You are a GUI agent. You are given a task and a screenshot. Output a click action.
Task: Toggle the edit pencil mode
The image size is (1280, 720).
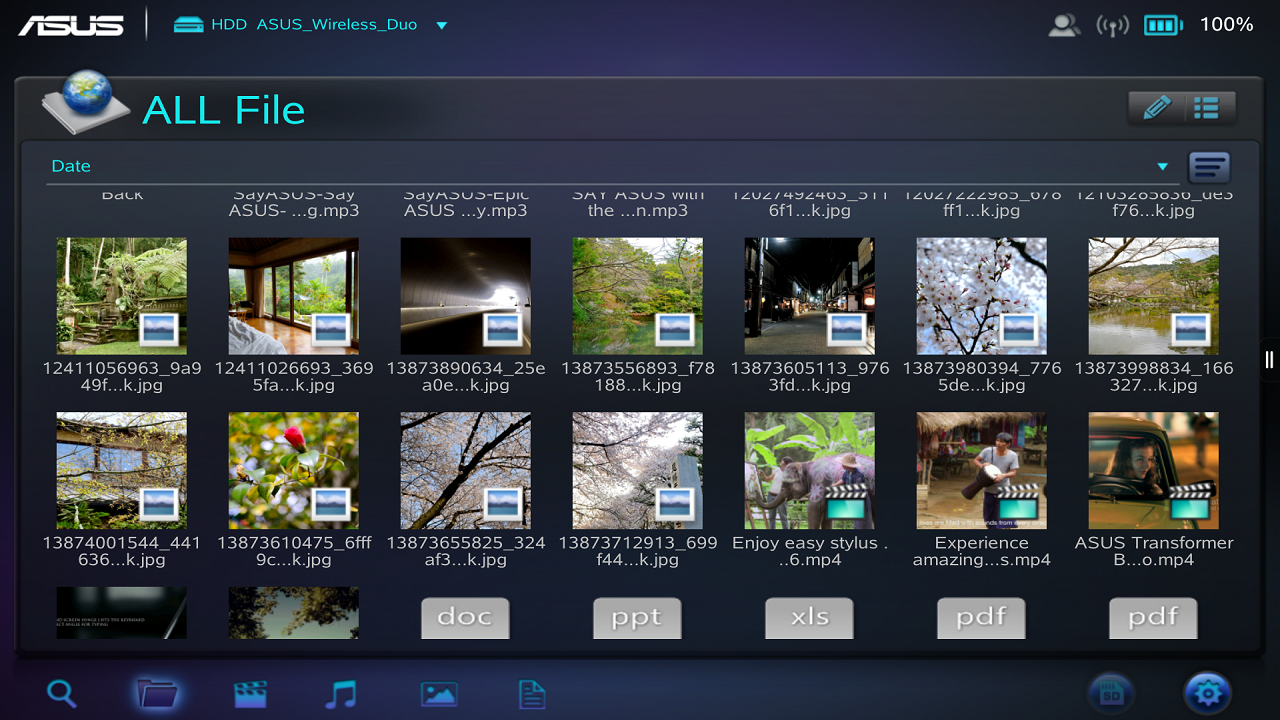tap(1155, 105)
